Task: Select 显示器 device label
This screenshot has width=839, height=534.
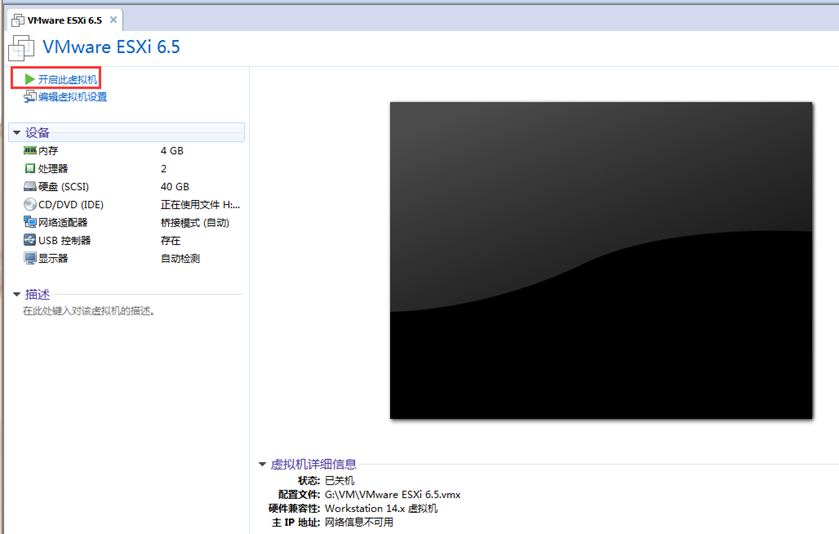Action: 53,258
